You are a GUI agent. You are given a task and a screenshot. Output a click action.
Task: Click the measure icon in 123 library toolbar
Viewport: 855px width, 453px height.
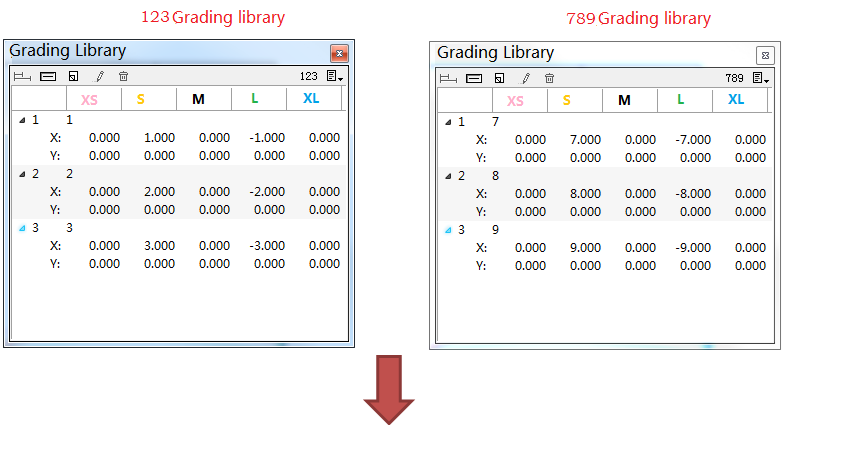(x=22, y=76)
